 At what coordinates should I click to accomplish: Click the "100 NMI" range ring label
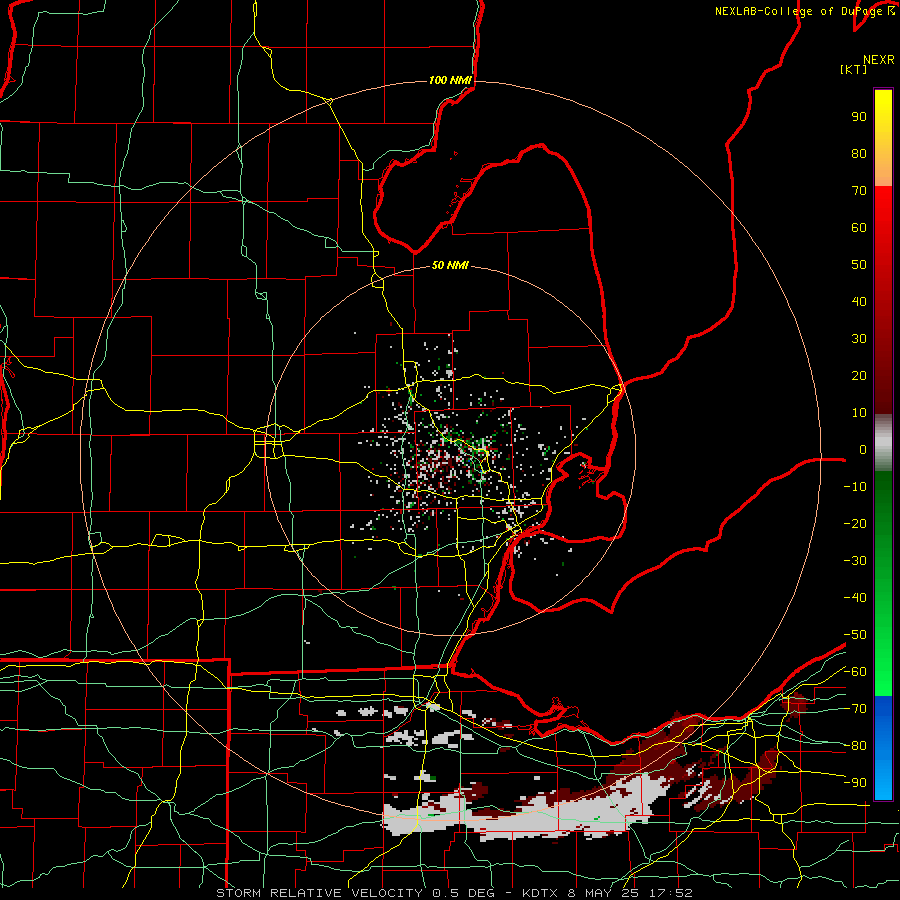tap(450, 80)
